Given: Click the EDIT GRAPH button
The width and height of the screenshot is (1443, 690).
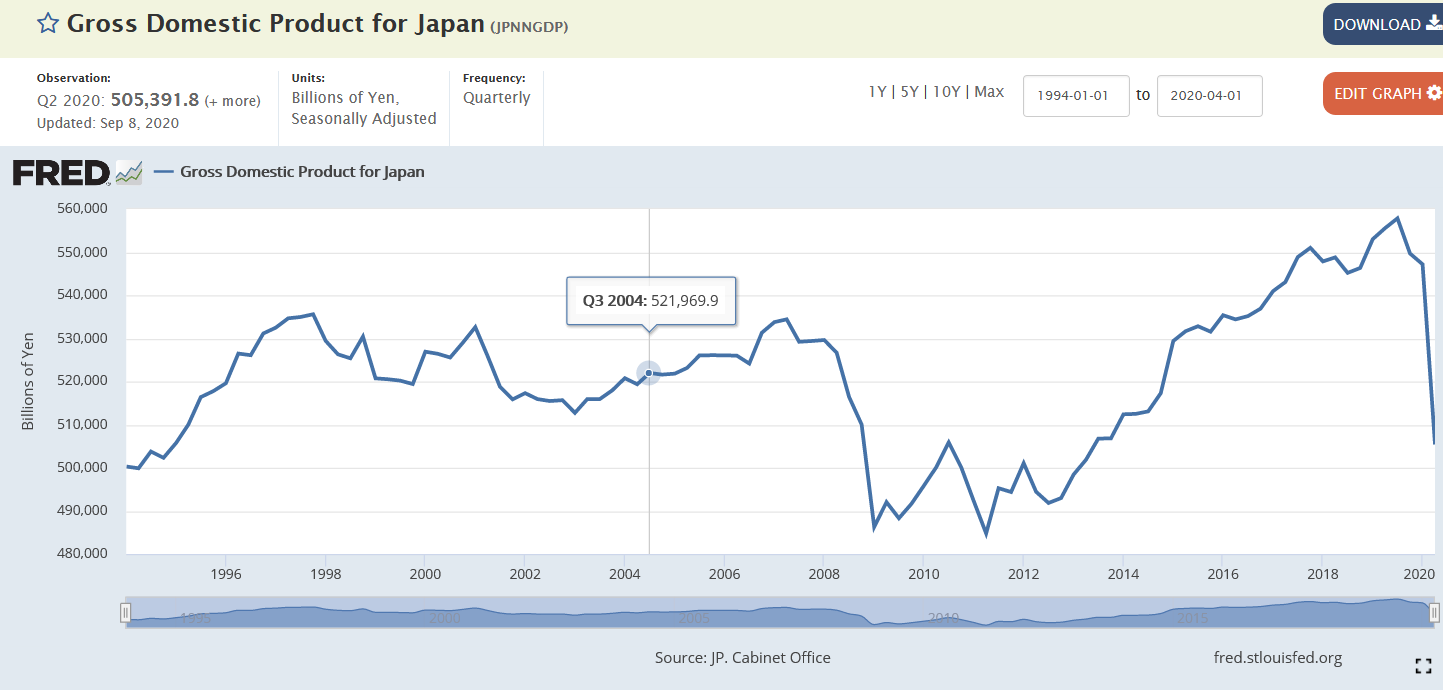Looking at the screenshot, I should (x=1383, y=94).
